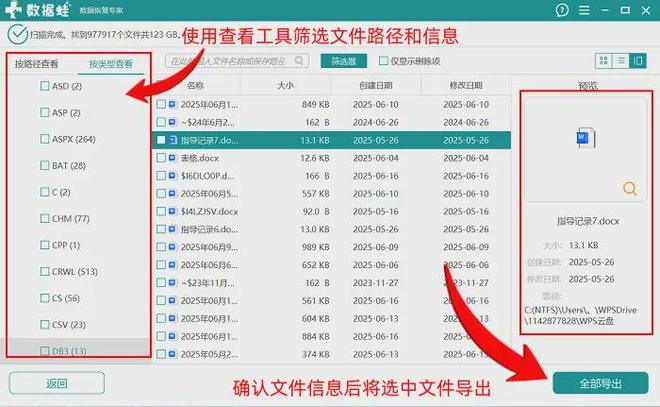Click the preview file name 指导记录7.docx
Viewport: 660px width, 407px height.
588,221
